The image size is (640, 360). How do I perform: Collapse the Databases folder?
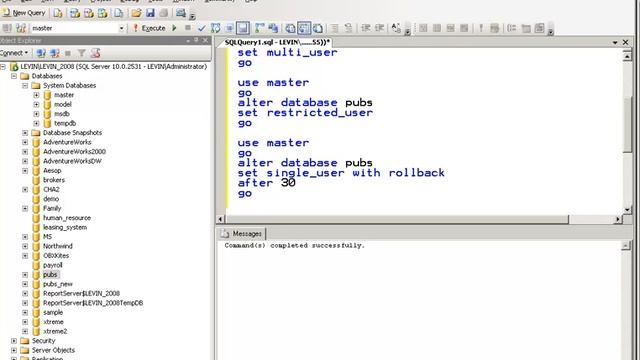(14, 76)
